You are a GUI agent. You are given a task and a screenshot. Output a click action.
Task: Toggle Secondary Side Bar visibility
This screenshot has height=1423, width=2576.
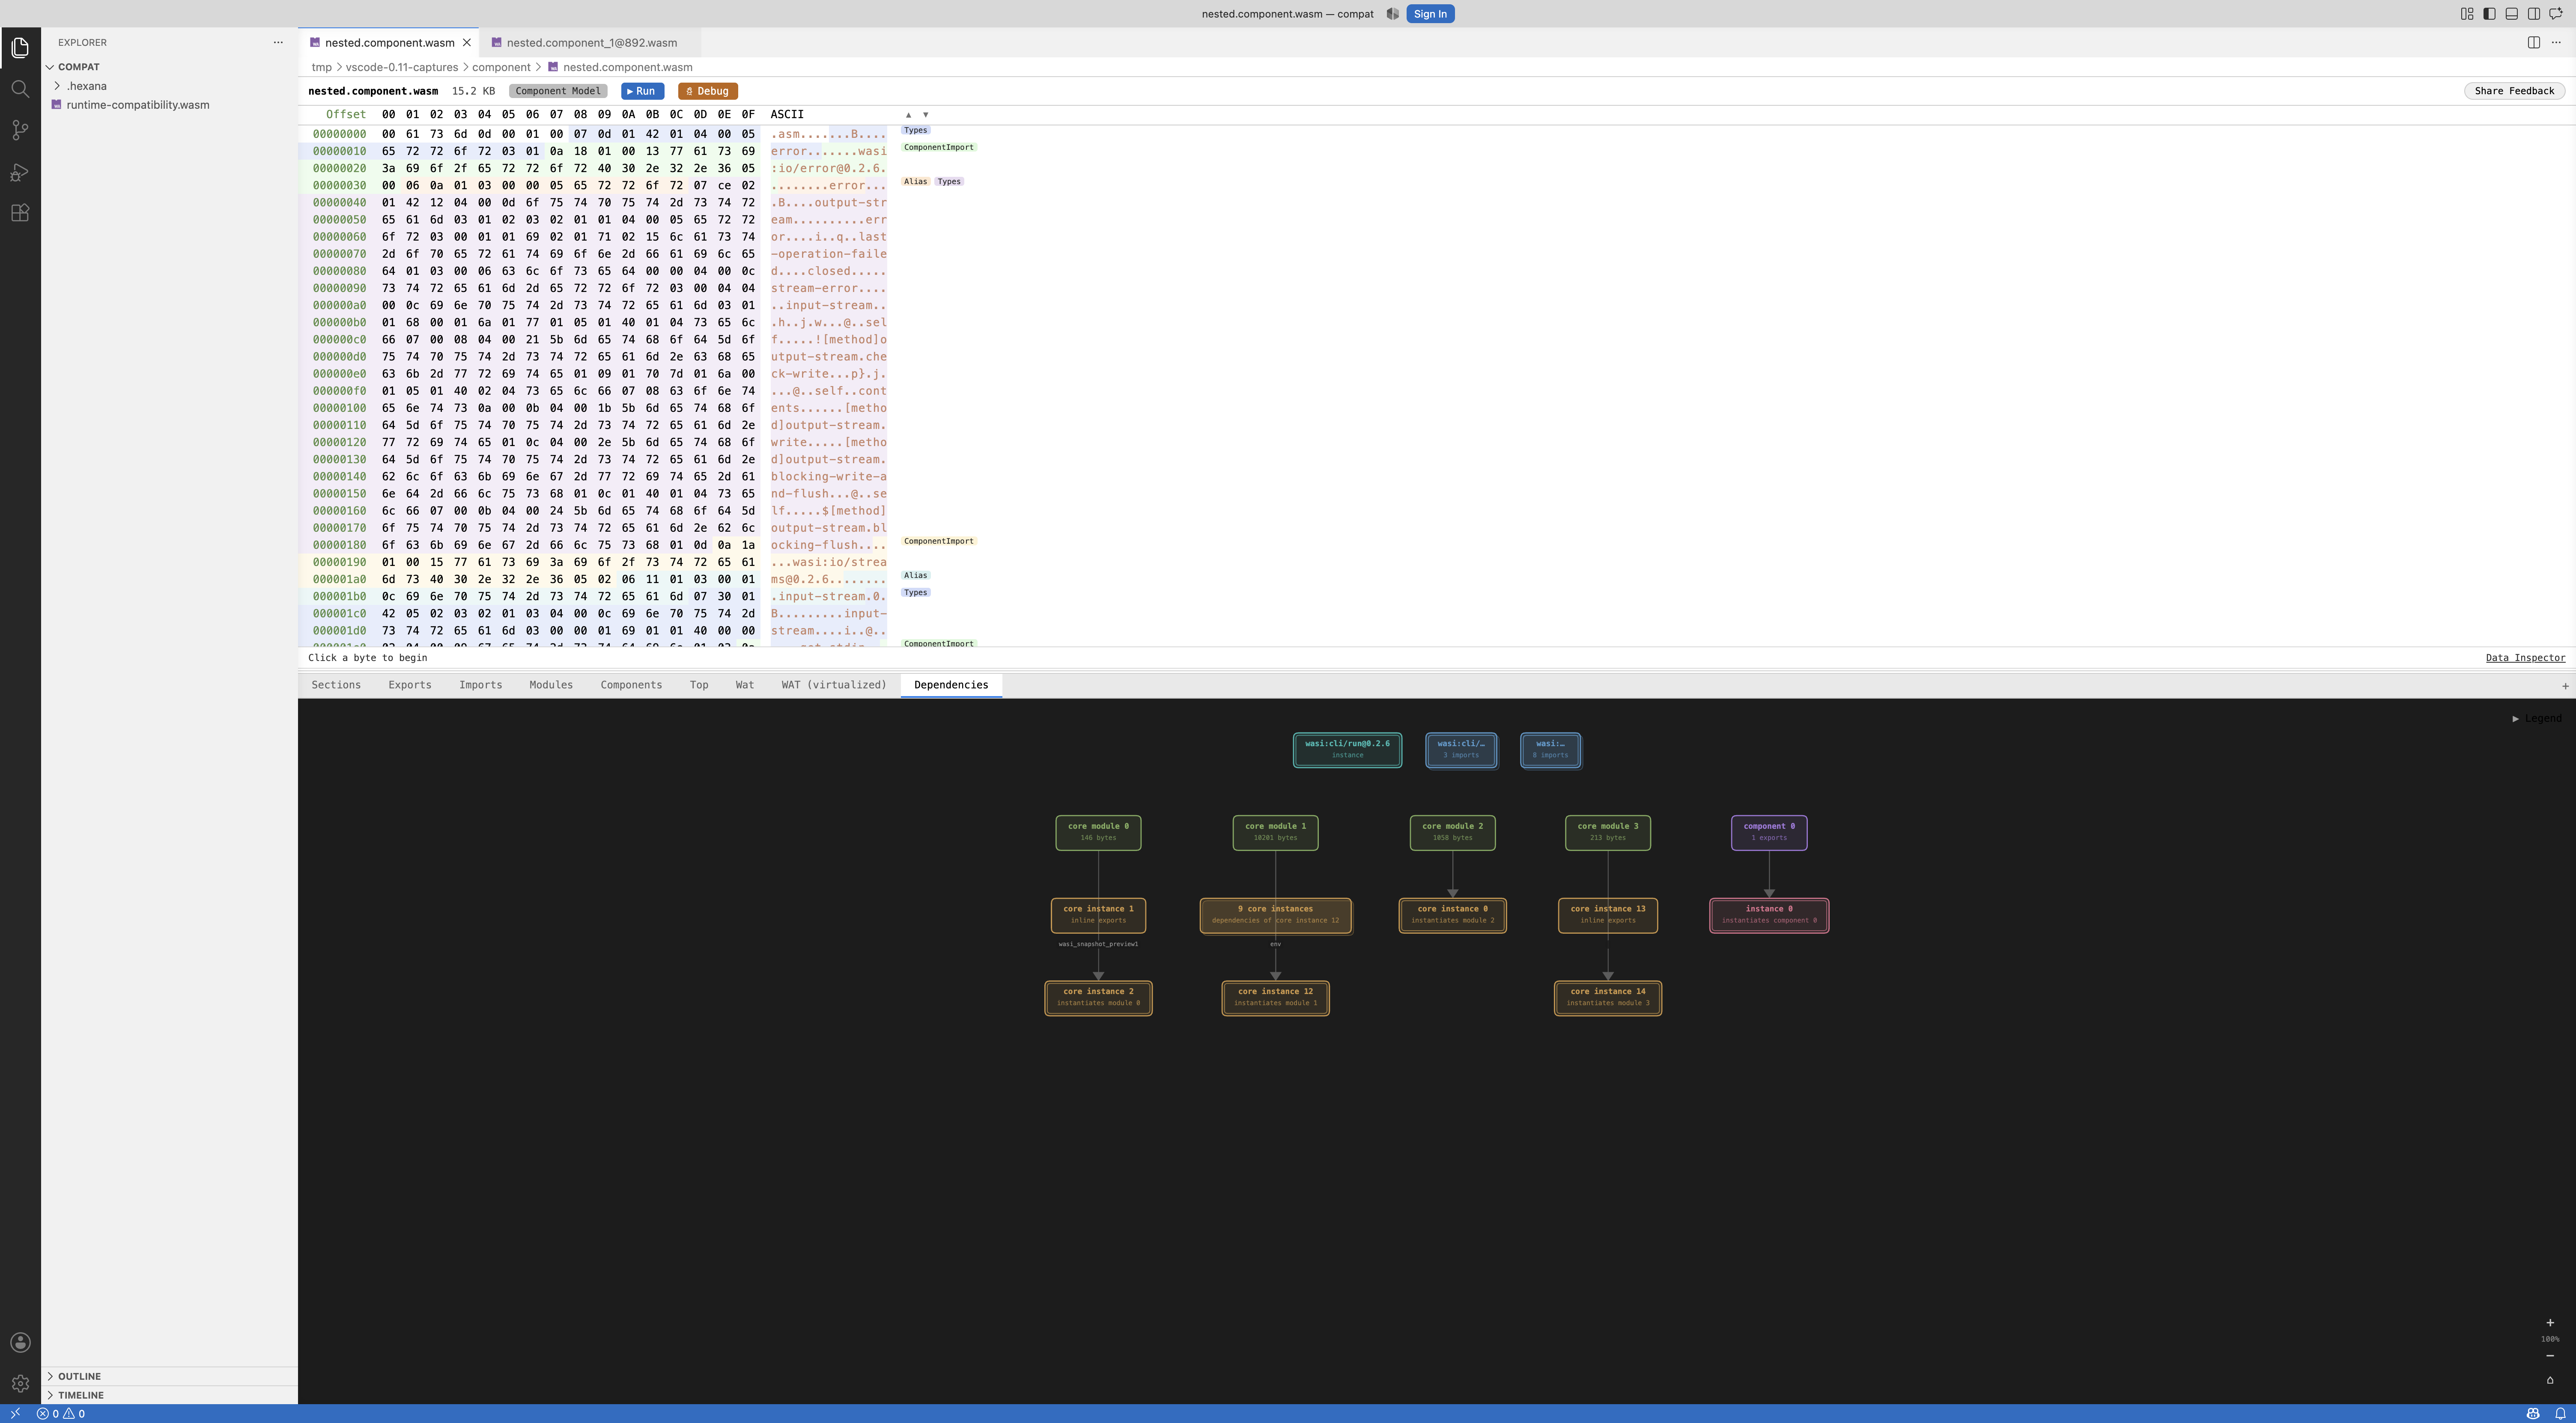pos(2534,14)
